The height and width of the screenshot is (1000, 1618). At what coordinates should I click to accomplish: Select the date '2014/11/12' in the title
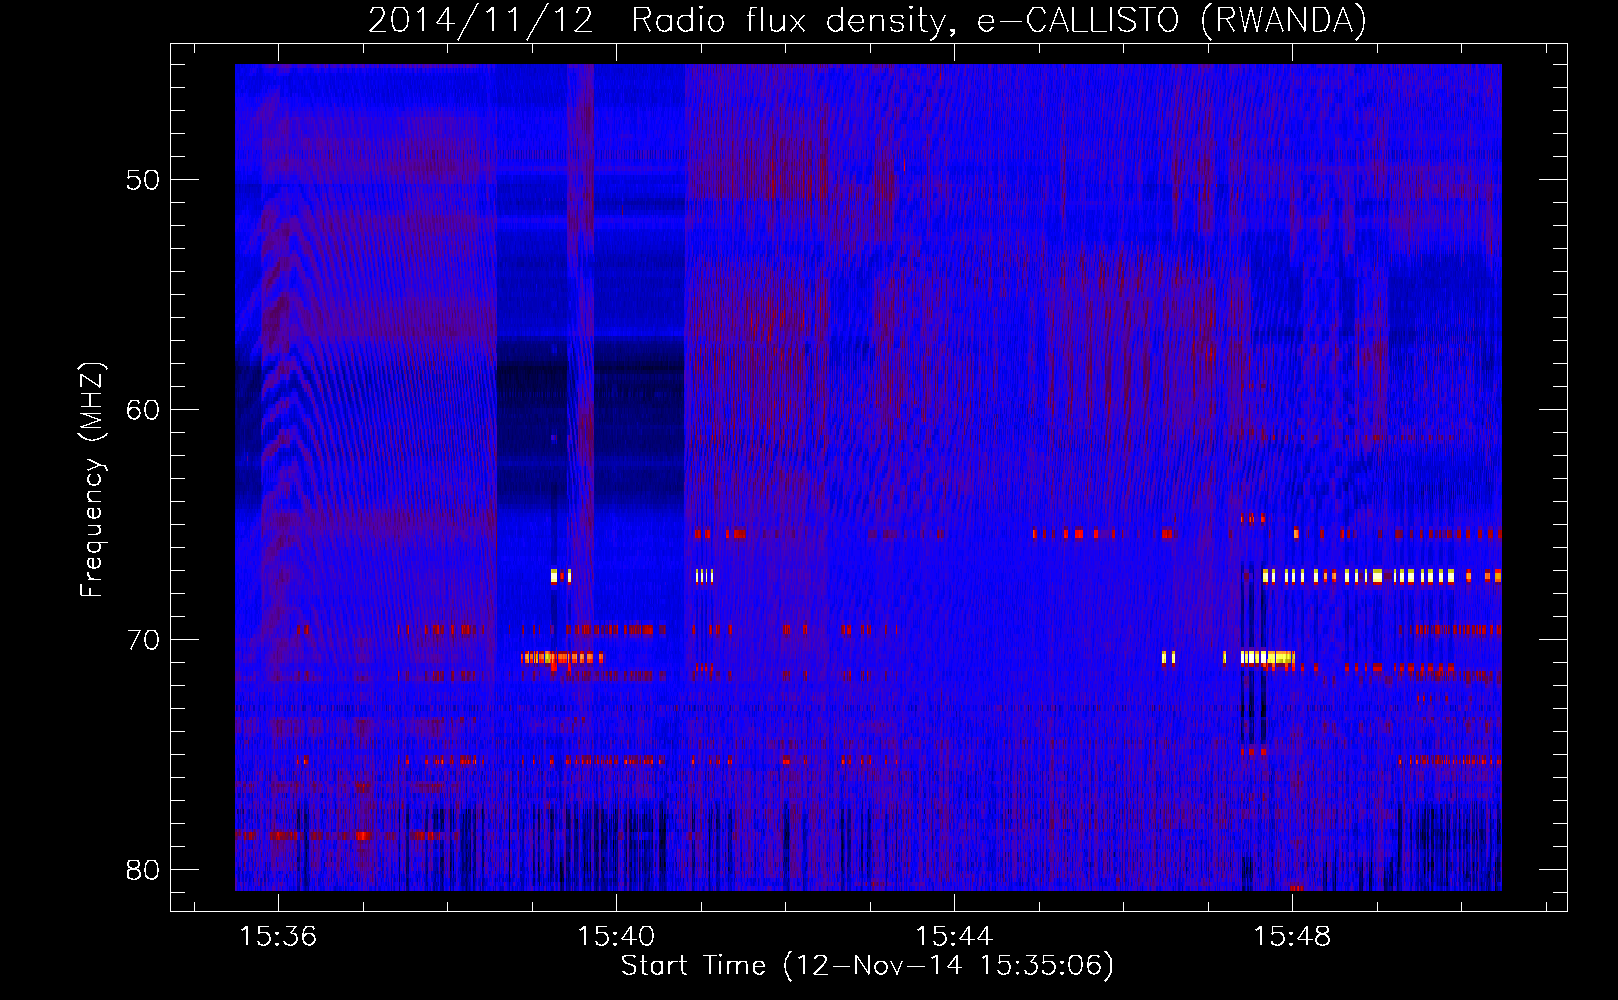[x=481, y=21]
